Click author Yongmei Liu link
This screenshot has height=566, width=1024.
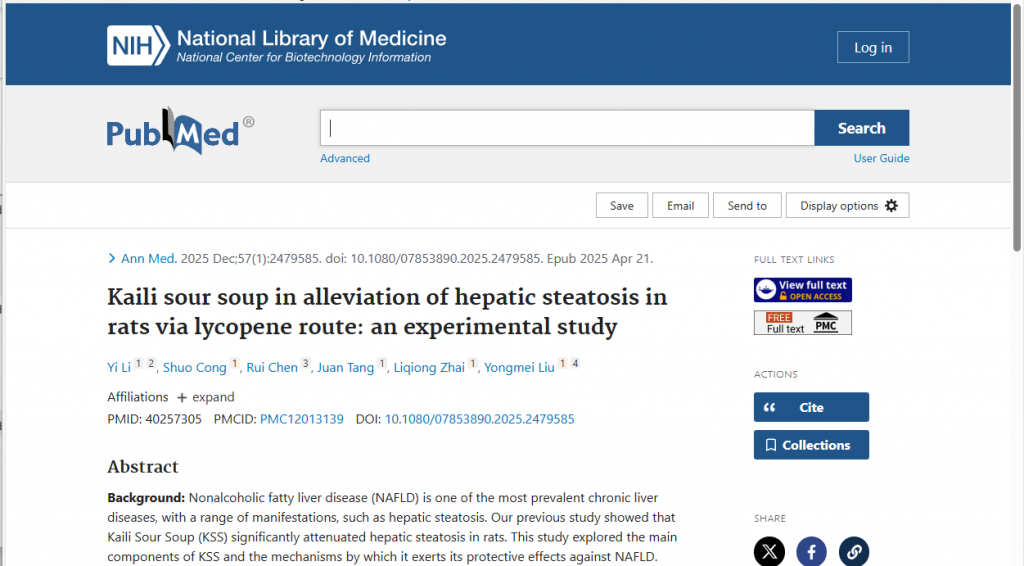click(x=518, y=367)
